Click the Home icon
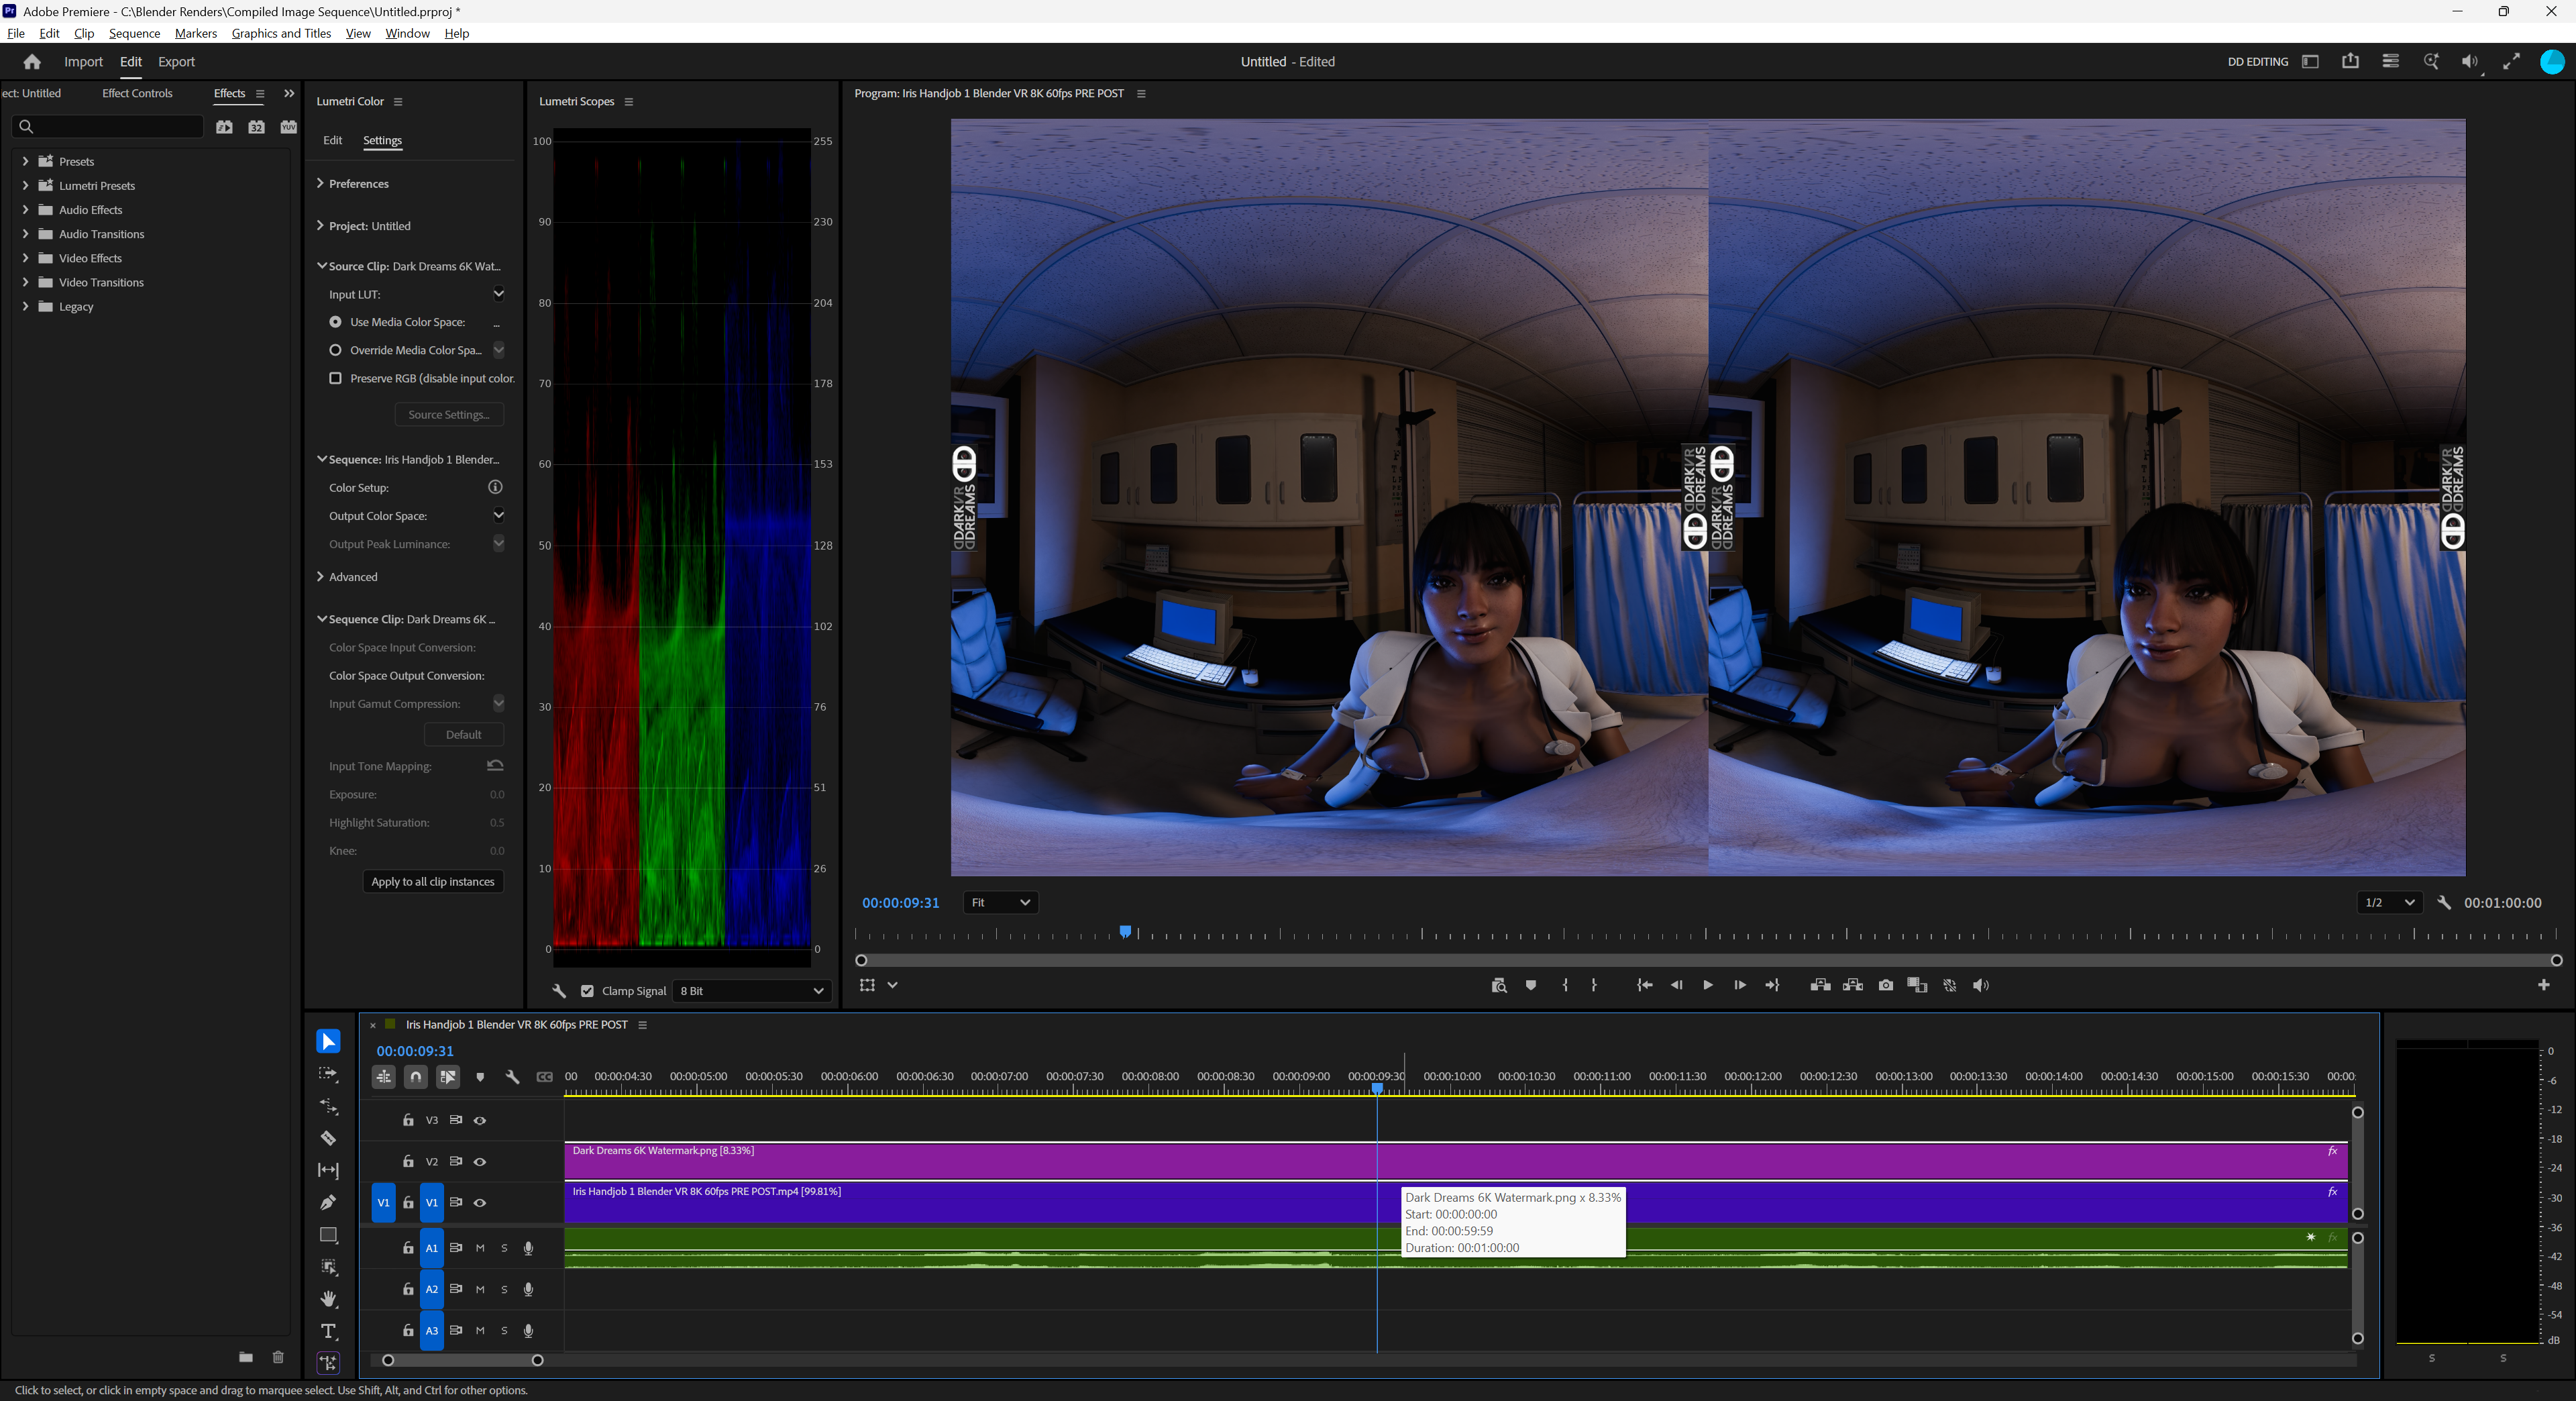 pos(32,62)
